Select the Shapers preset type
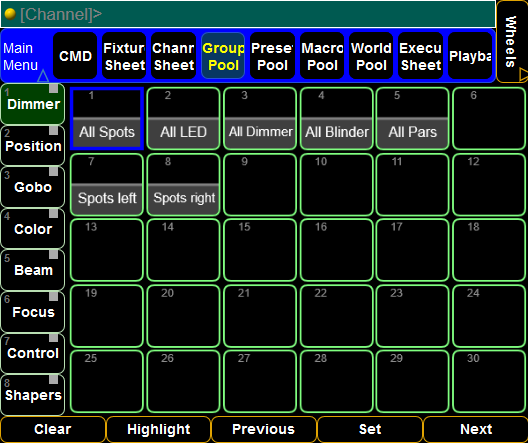 click(x=33, y=395)
